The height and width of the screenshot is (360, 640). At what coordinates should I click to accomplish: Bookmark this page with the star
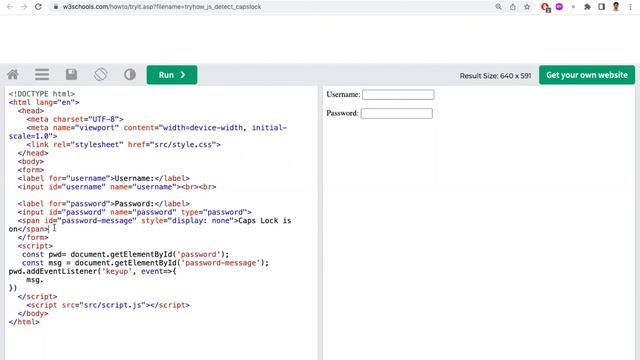click(527, 7)
